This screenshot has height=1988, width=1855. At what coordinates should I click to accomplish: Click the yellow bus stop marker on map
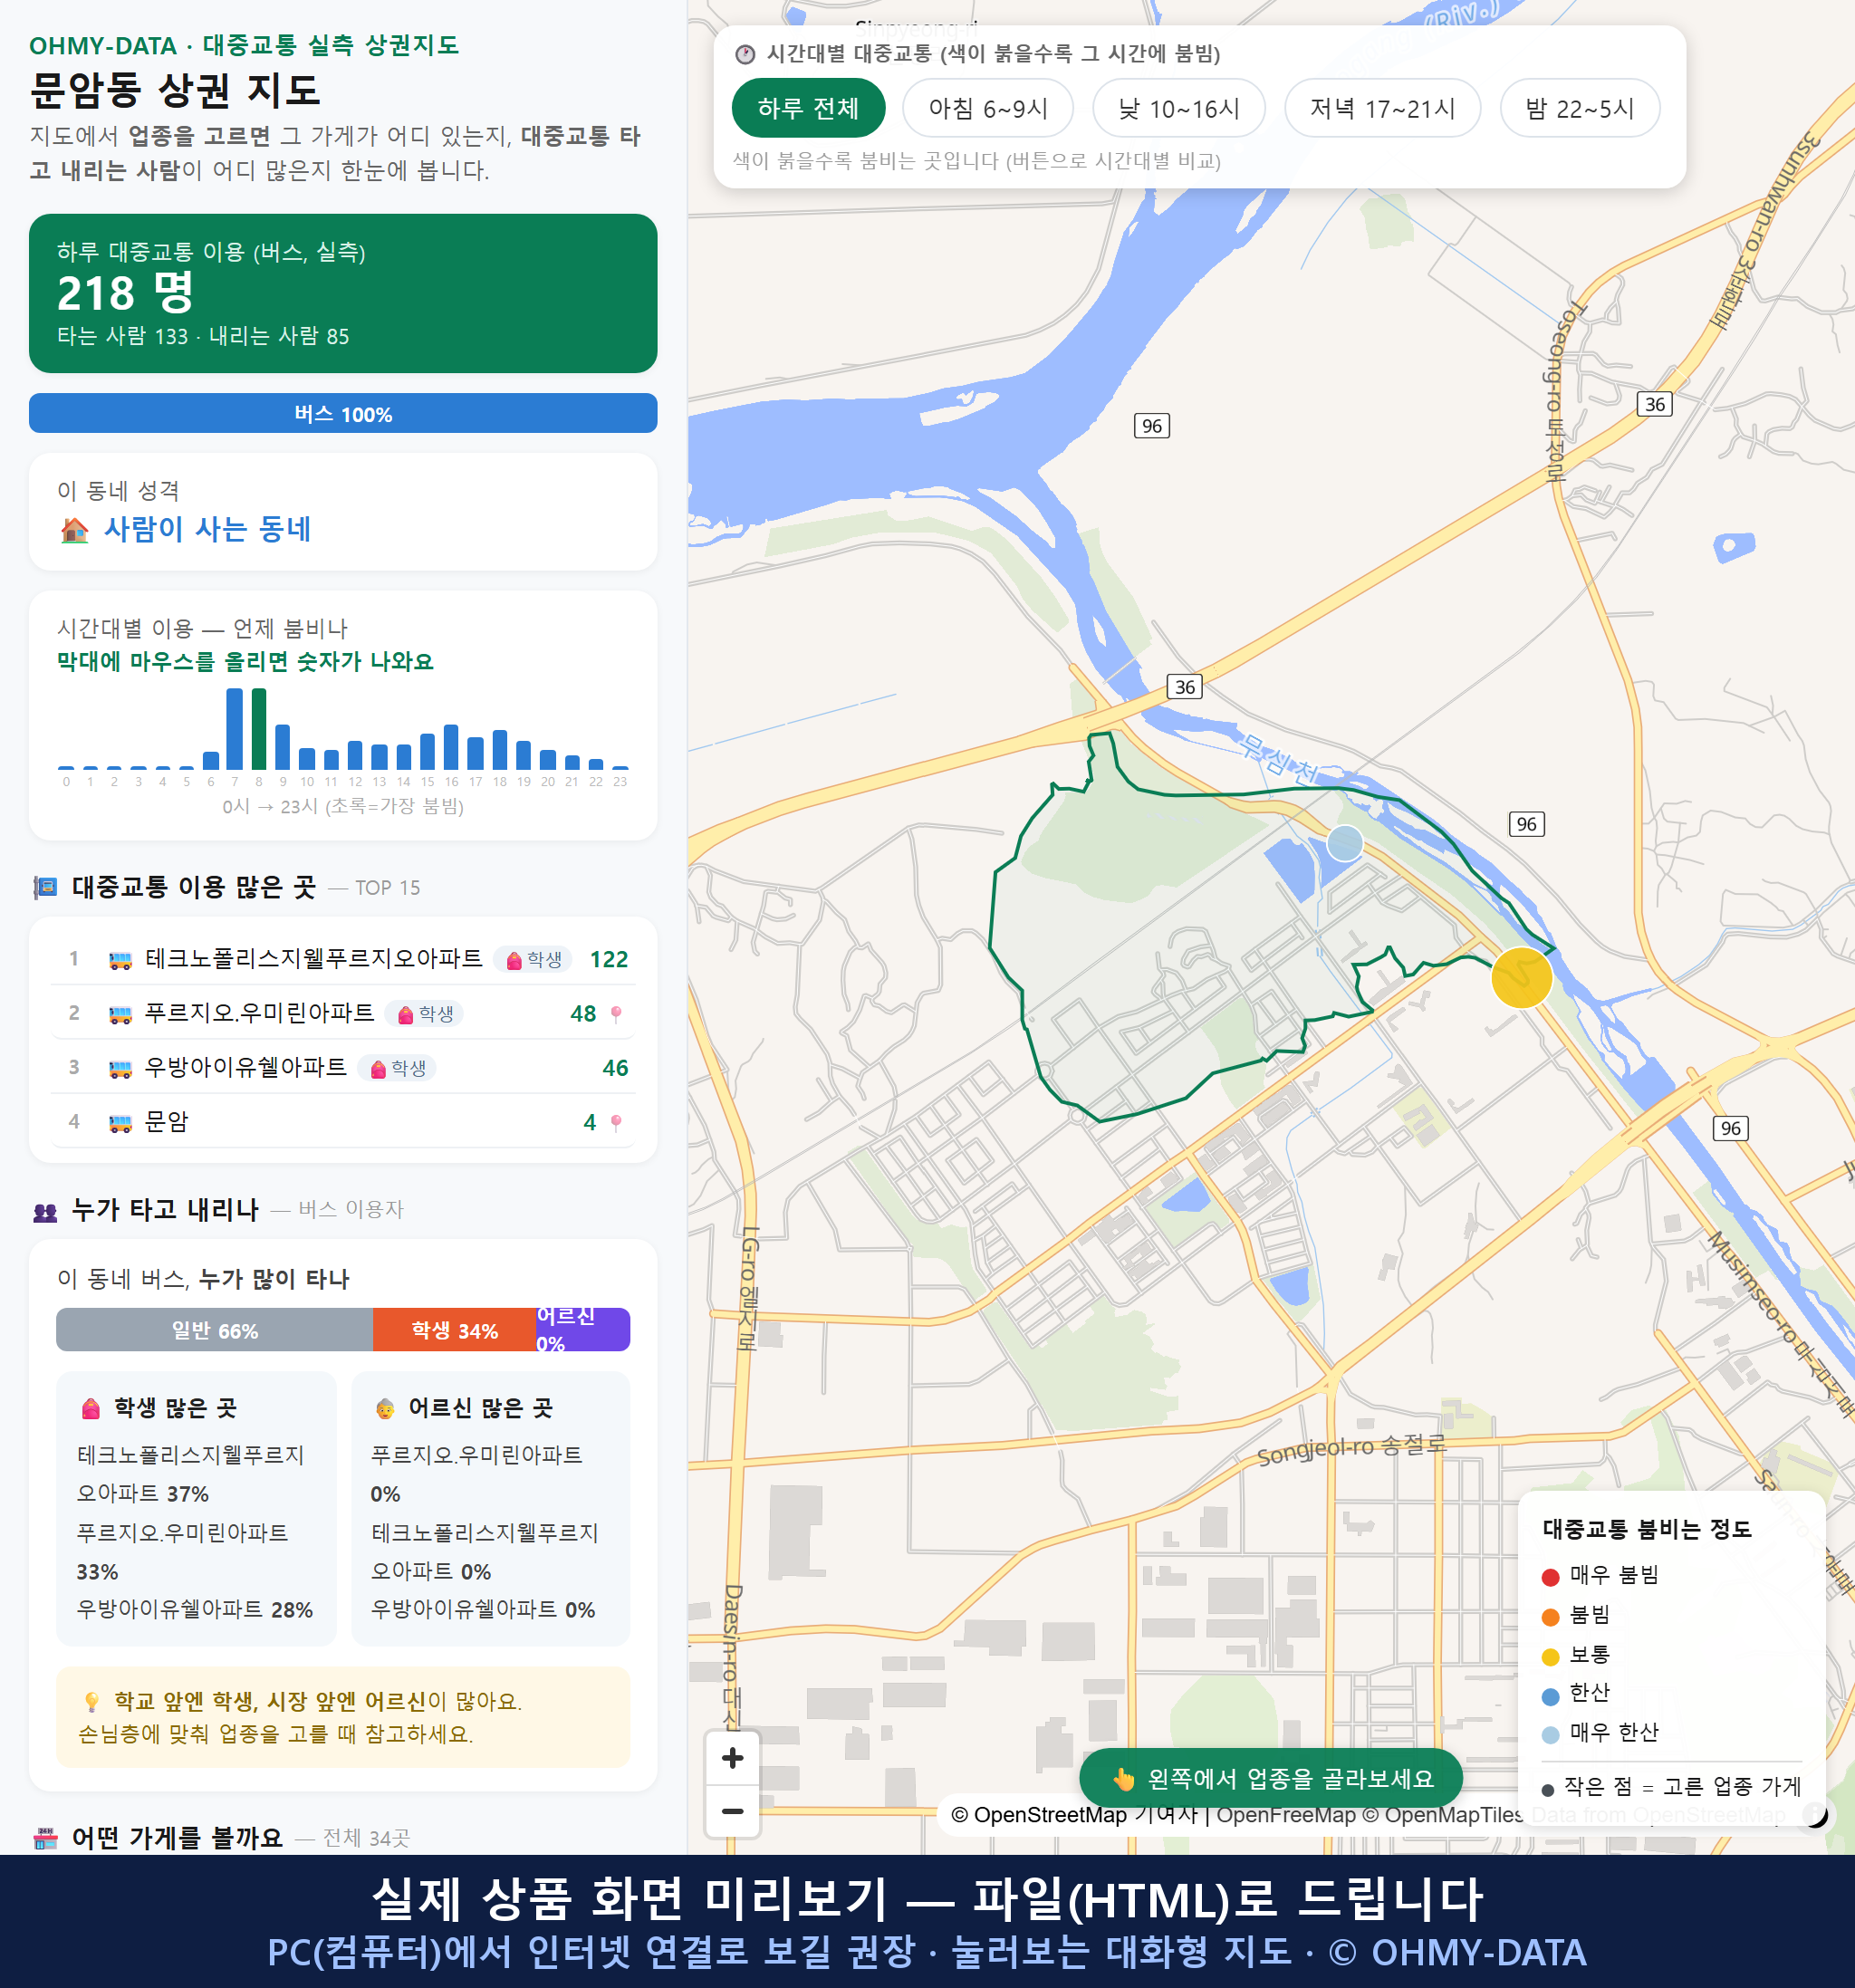(x=1521, y=977)
